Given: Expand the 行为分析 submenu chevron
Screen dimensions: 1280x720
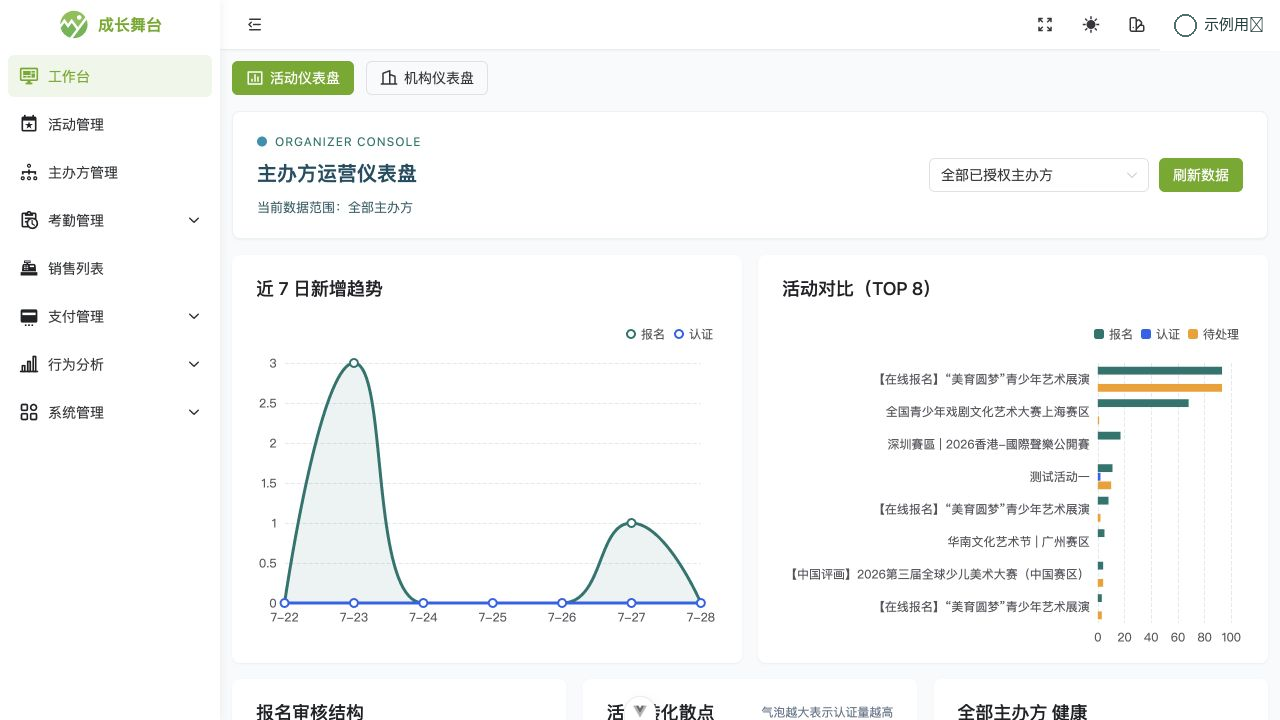Looking at the screenshot, I should pyautogui.click(x=194, y=364).
